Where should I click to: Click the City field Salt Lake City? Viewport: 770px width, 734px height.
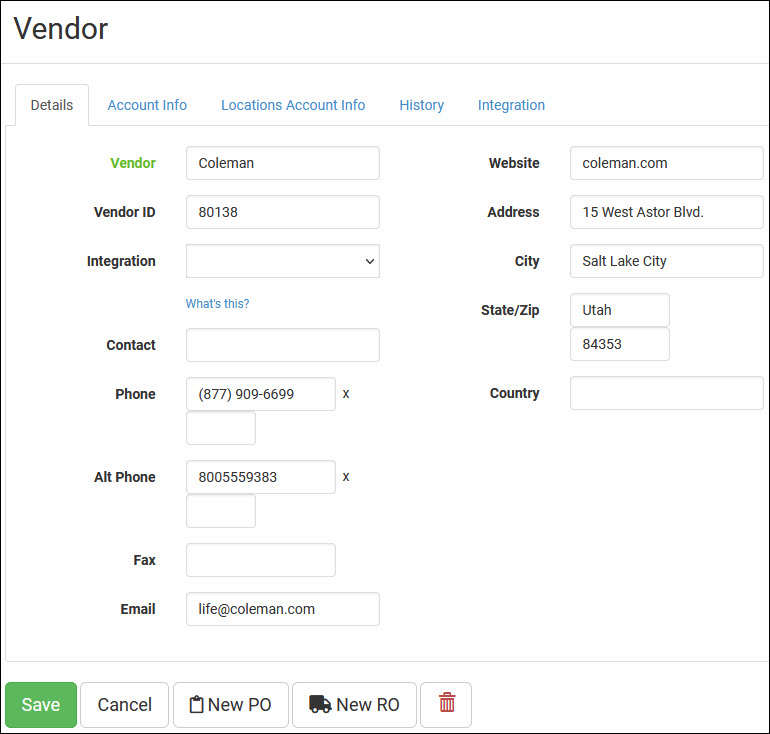coord(666,261)
